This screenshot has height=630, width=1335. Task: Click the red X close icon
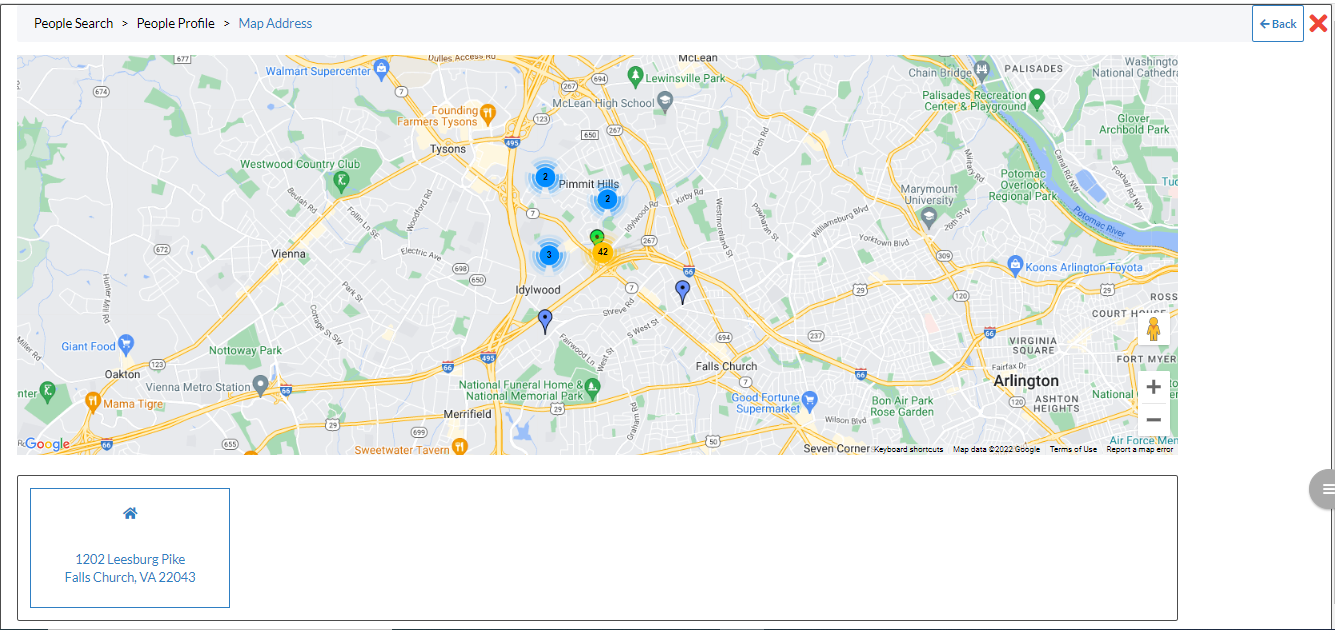[1318, 24]
